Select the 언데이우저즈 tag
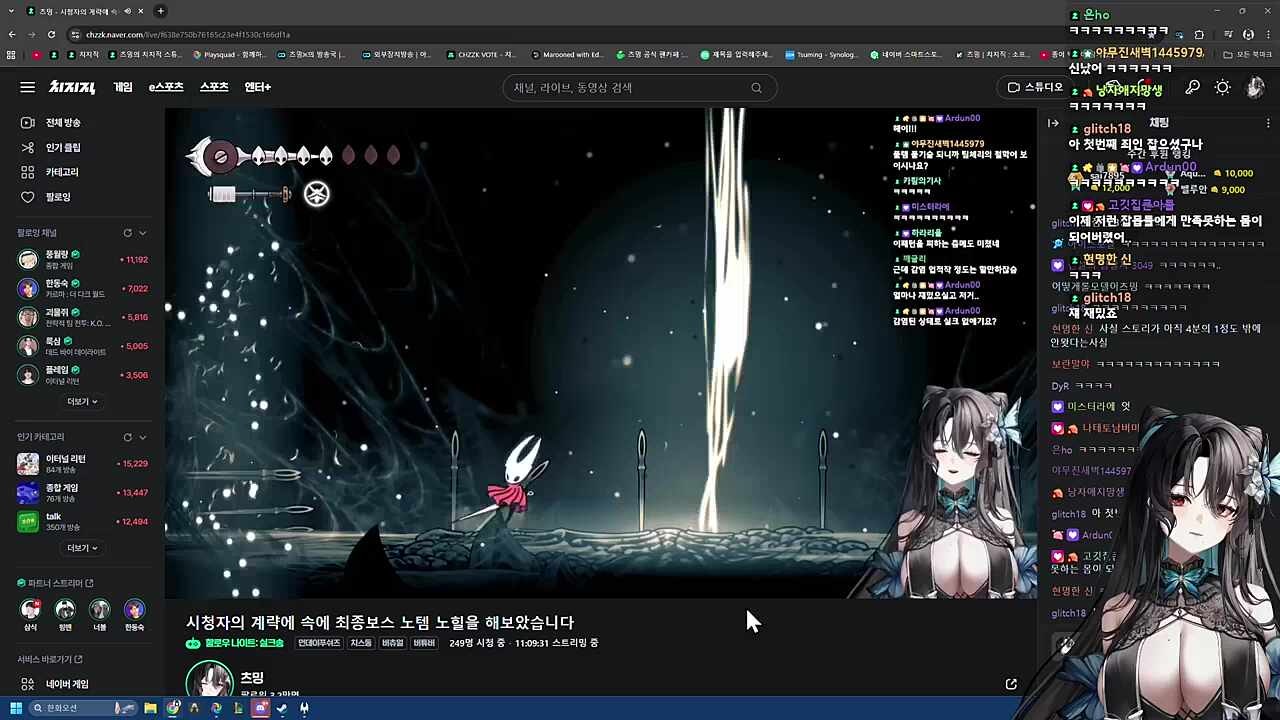This screenshot has height=720, width=1280. pyautogui.click(x=319, y=643)
